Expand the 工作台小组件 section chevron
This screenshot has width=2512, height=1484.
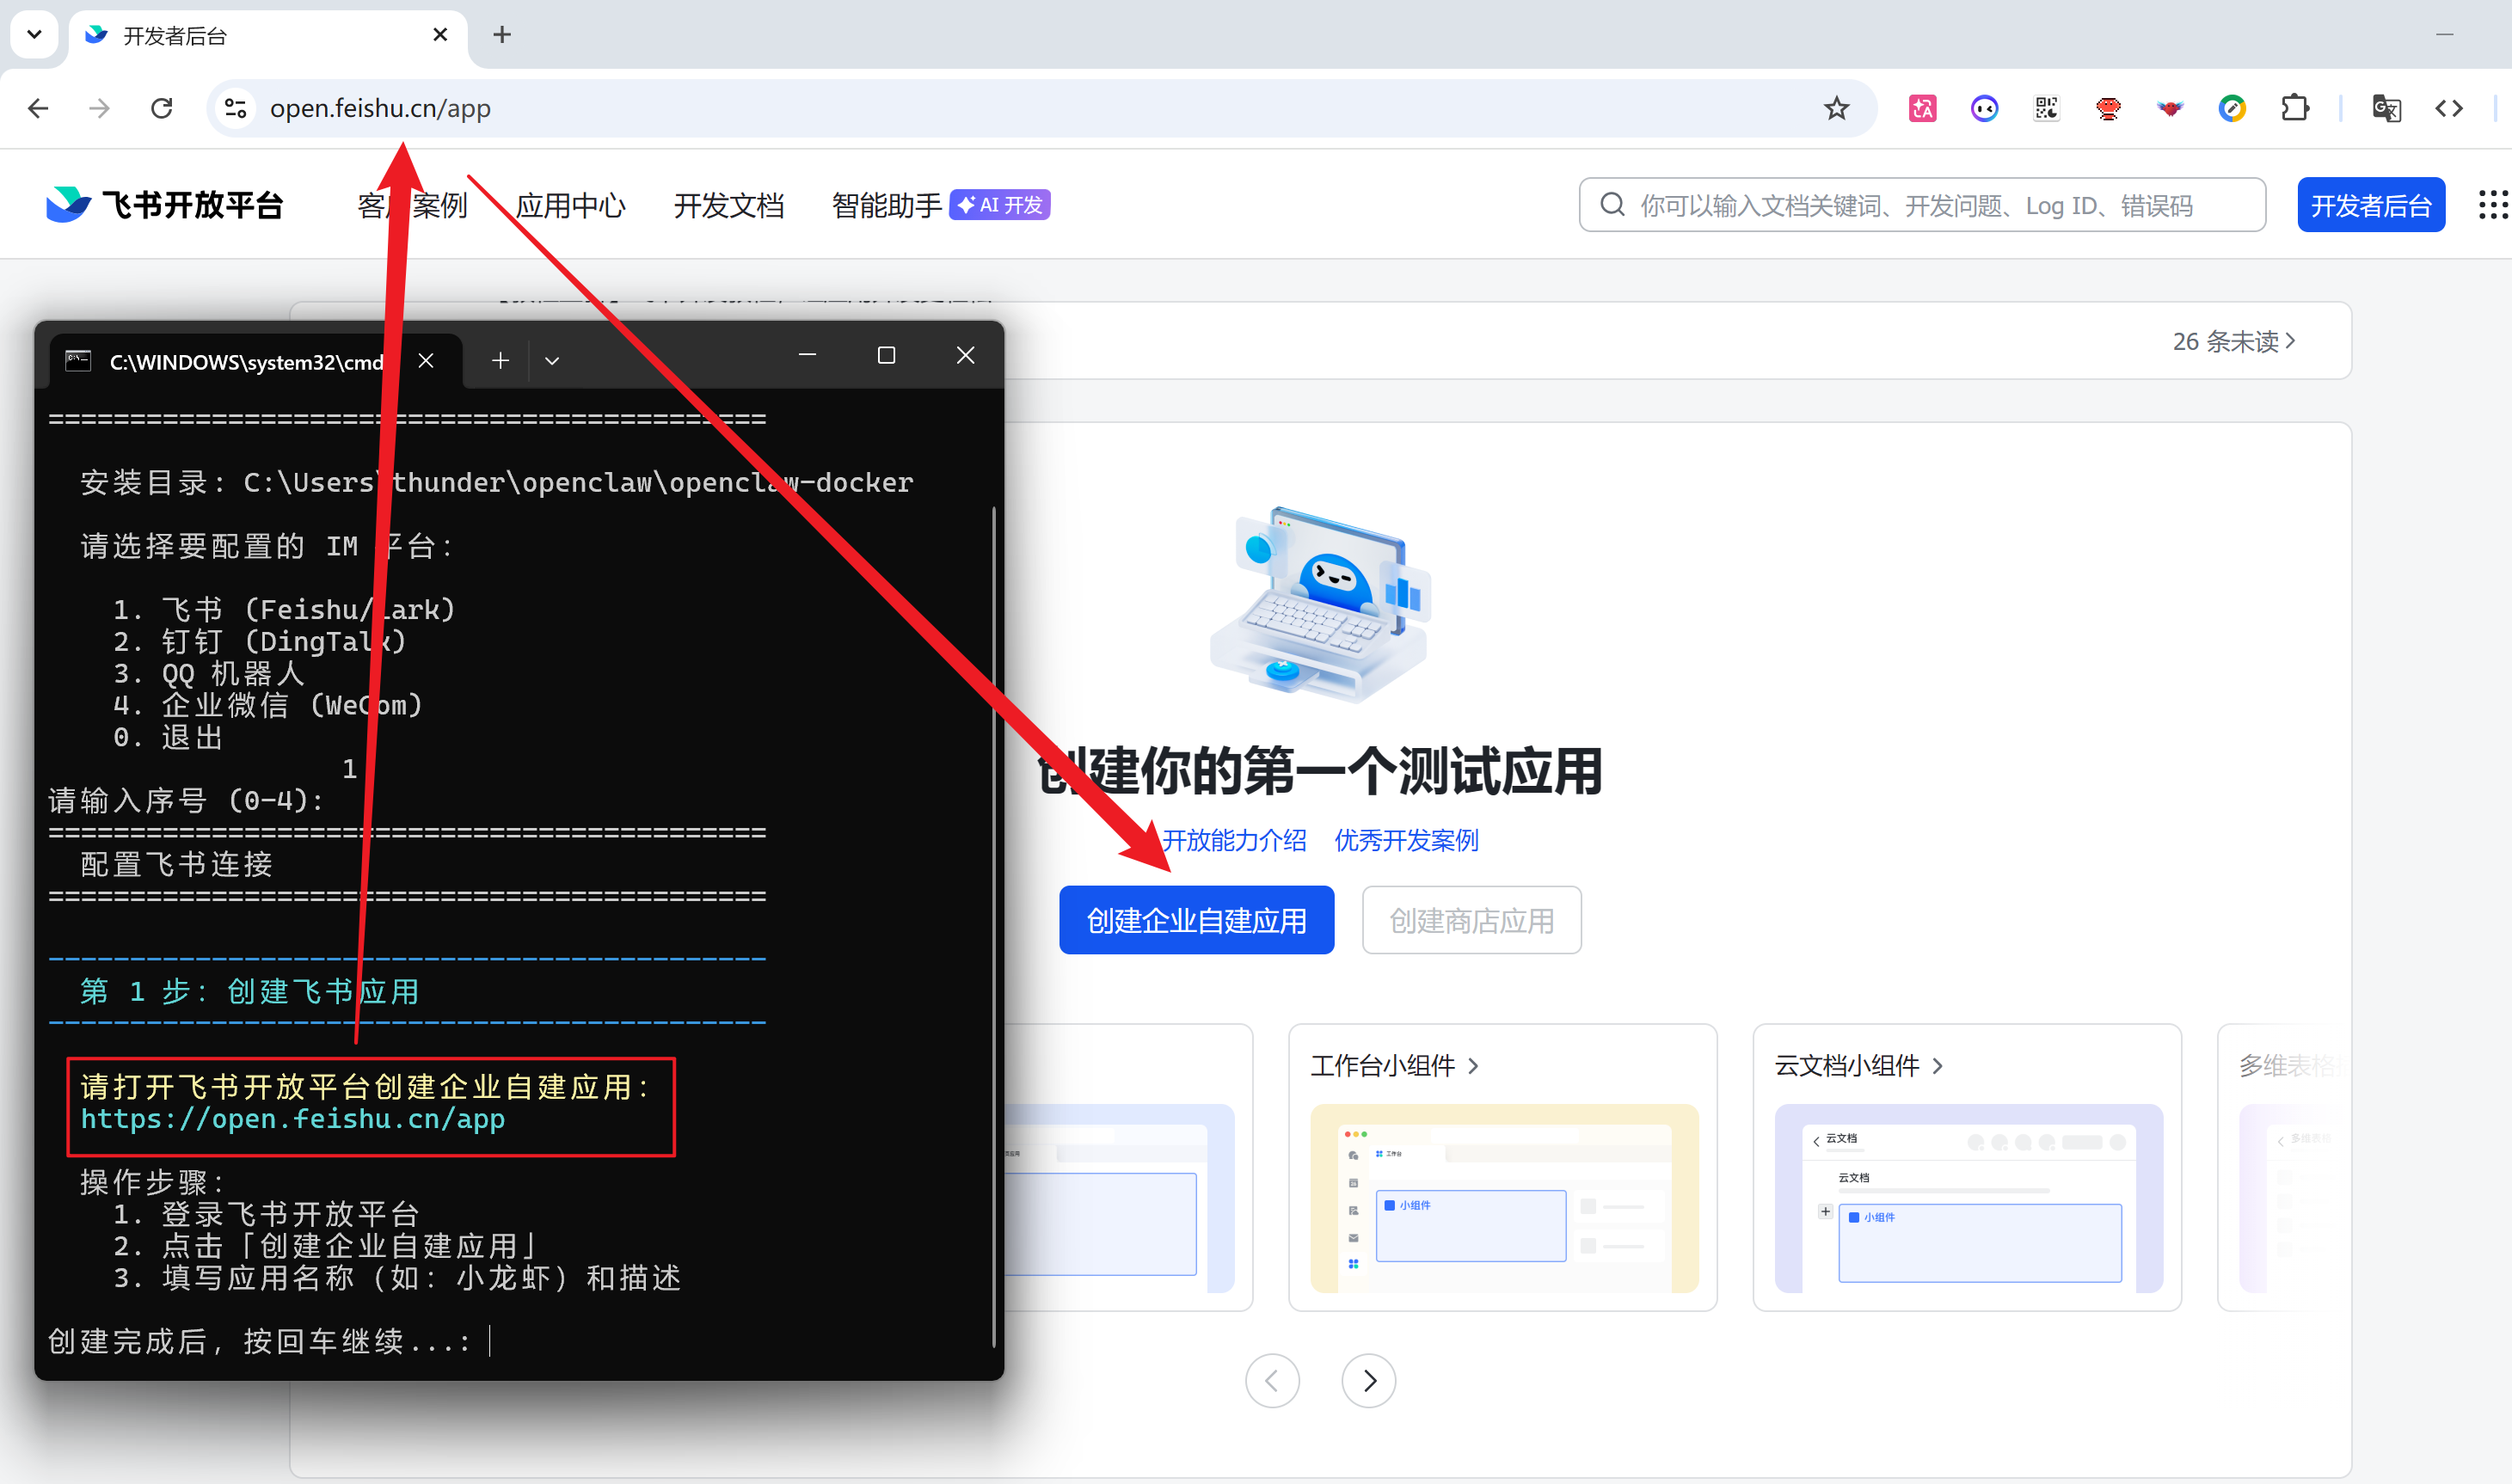(1473, 1066)
